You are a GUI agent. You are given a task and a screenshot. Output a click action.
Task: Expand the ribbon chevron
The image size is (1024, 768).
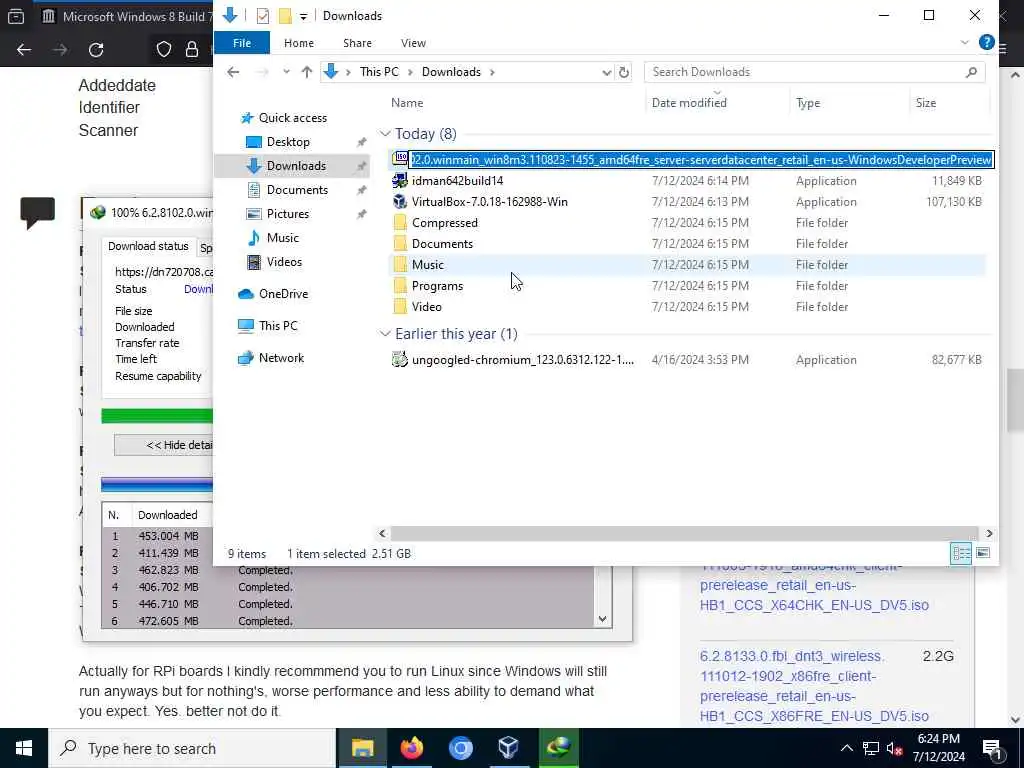pyautogui.click(x=965, y=42)
